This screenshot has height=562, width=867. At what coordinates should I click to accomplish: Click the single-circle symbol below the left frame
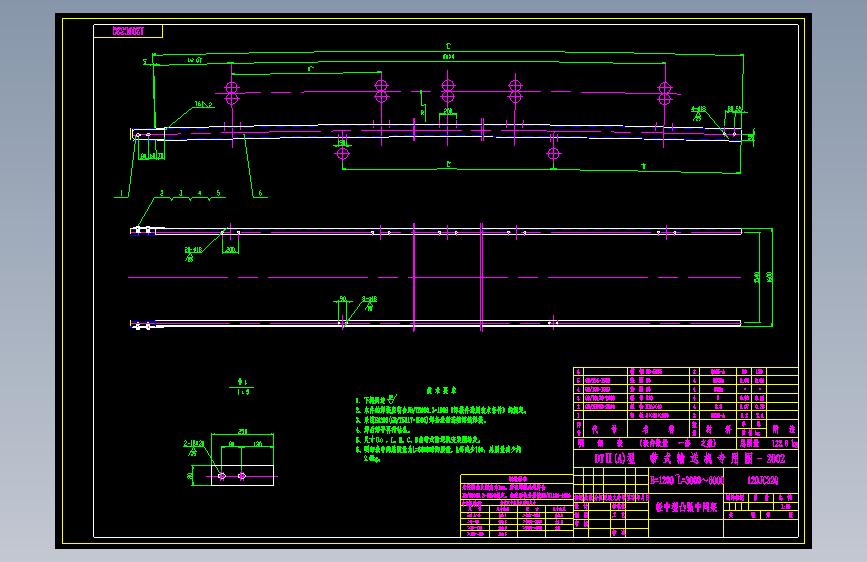tap(343, 154)
